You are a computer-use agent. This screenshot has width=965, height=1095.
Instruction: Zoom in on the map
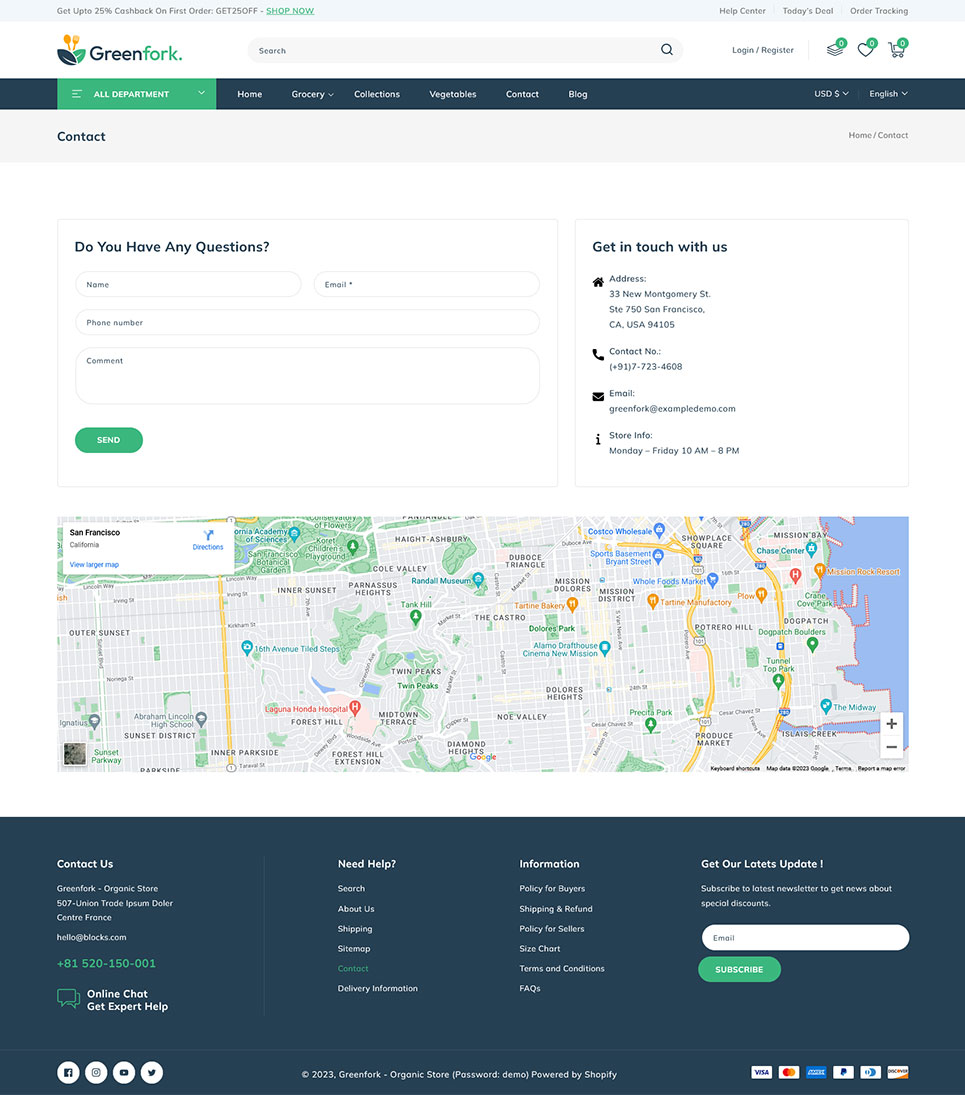[x=891, y=724]
